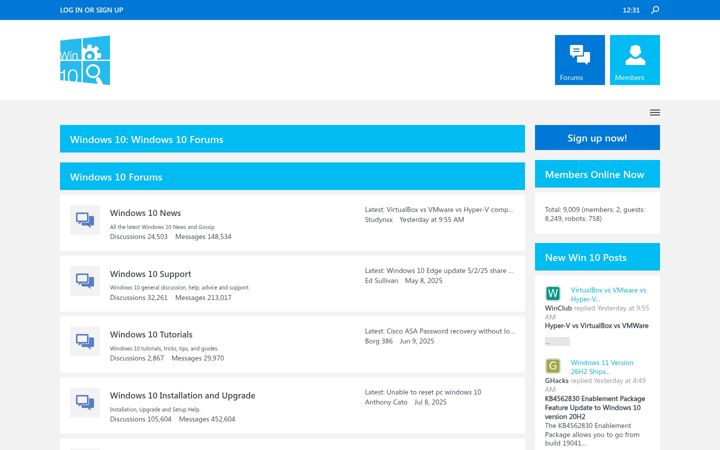Click the 12:31 clock in top bar
Image resolution: width=720 pixels, height=450 pixels.
631,10
